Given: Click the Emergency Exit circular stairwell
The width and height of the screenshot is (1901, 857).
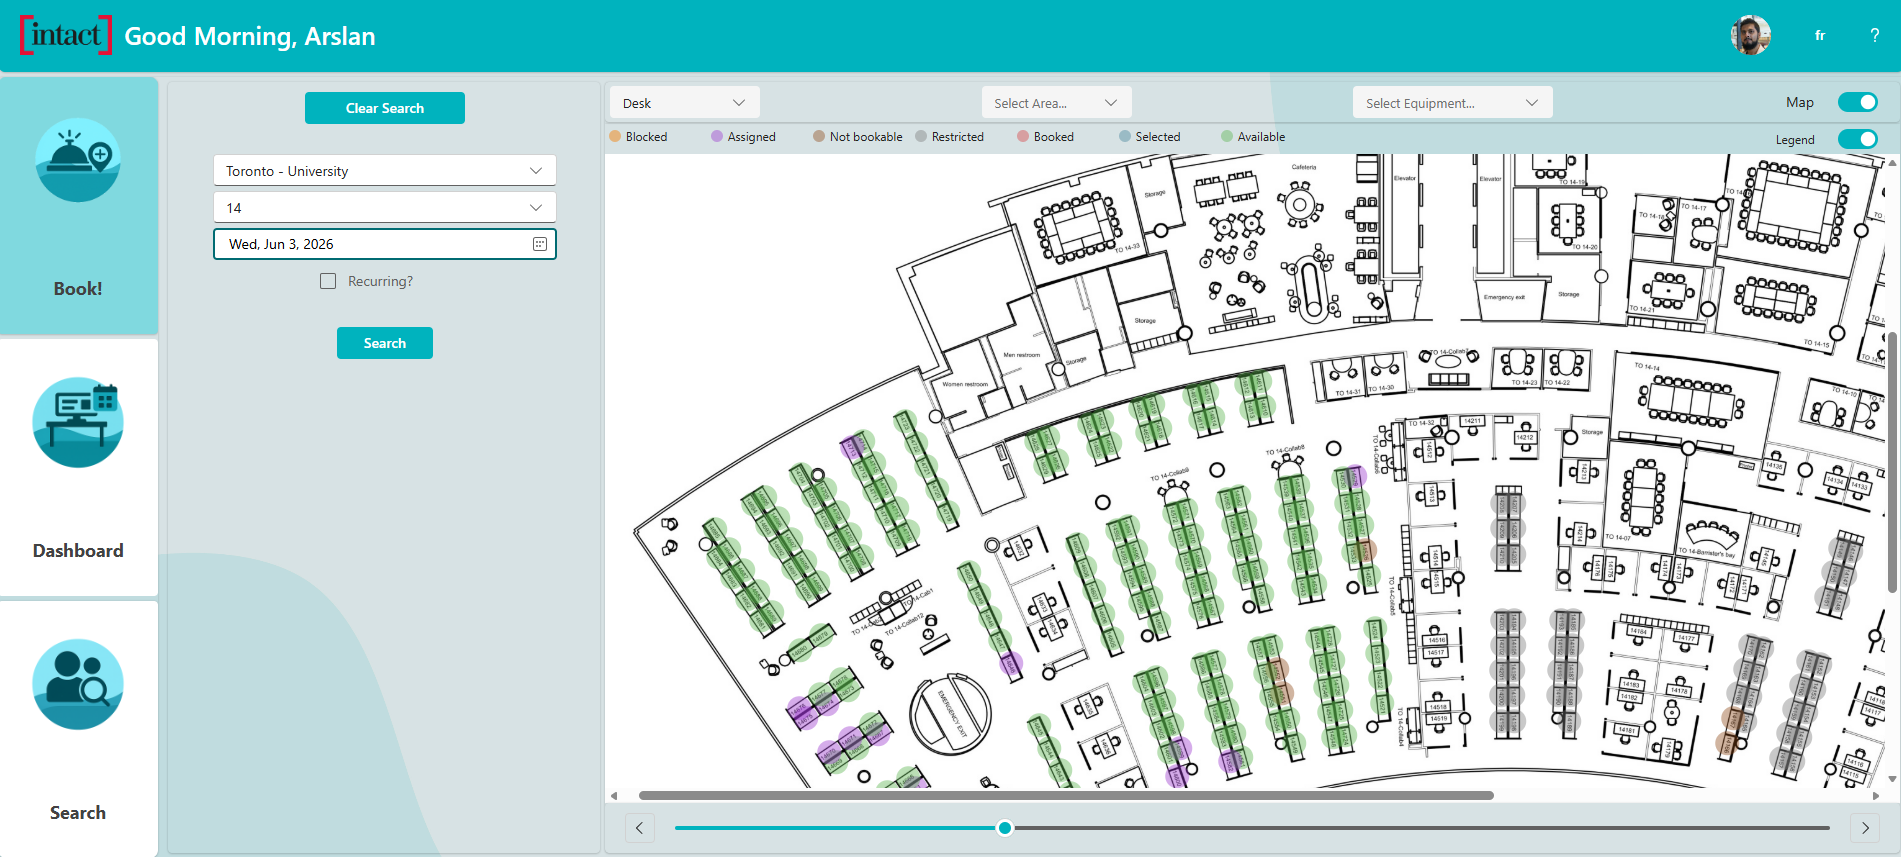Looking at the screenshot, I should 949,714.
